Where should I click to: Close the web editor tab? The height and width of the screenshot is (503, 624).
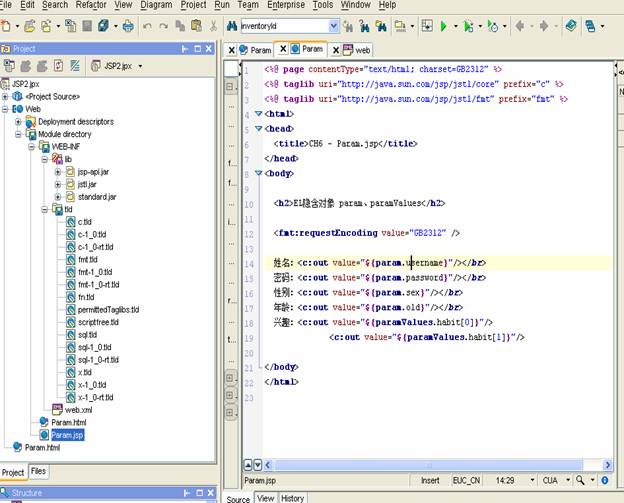tap(336, 50)
